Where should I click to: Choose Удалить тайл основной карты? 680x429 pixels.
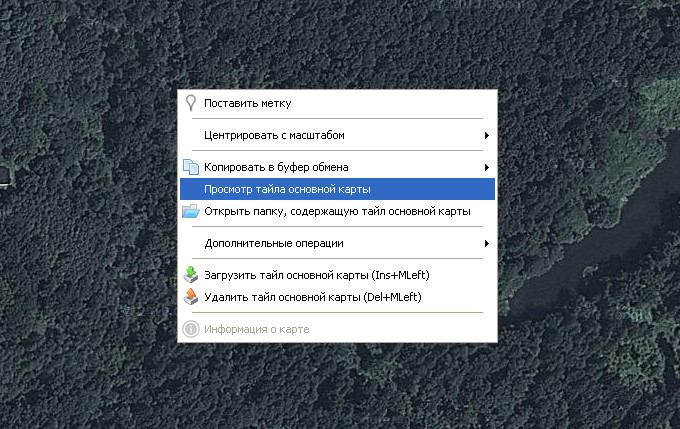click(x=312, y=297)
